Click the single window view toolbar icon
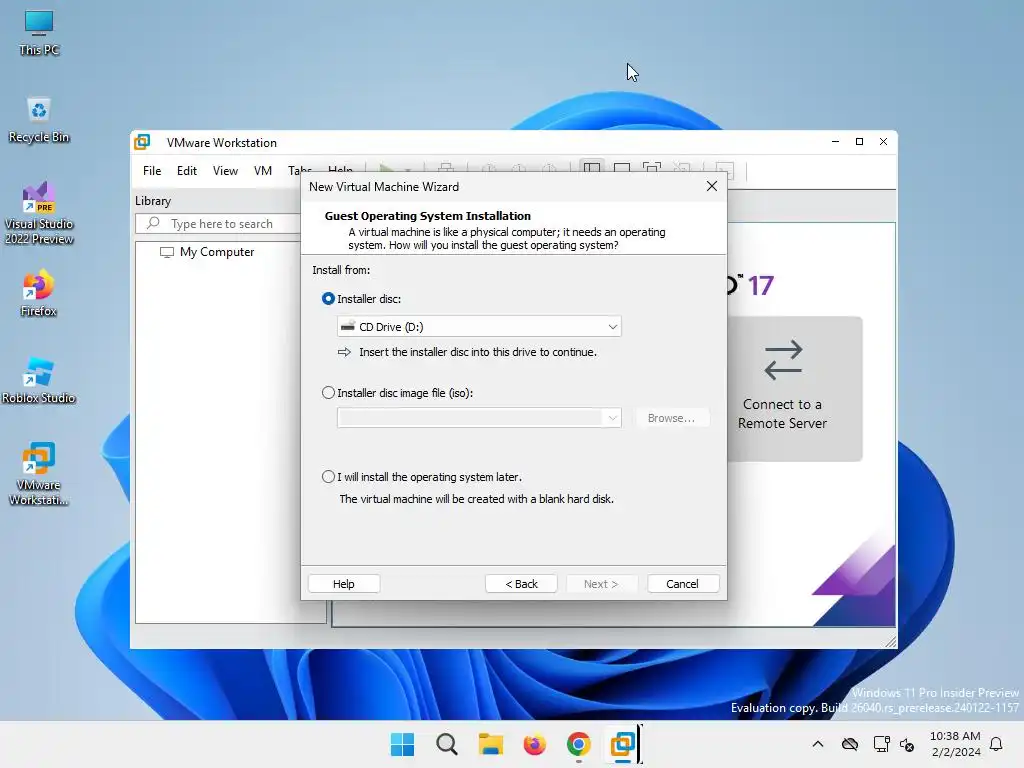The image size is (1024, 768). 622,168
